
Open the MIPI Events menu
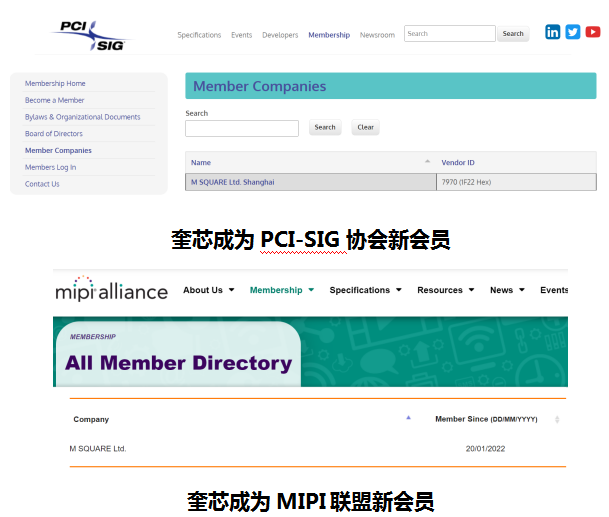pos(554,290)
